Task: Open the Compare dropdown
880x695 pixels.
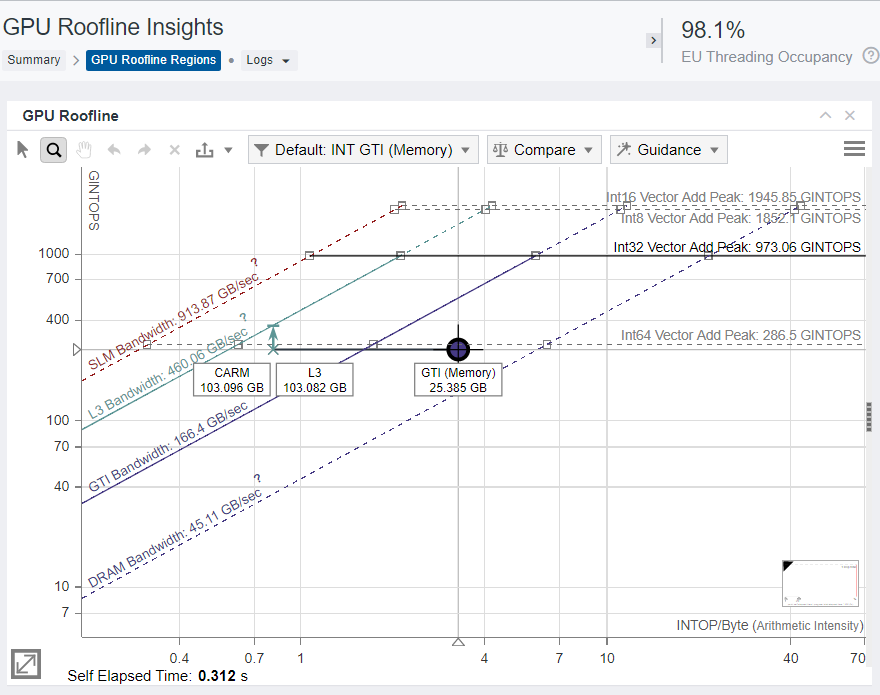Action: [544, 150]
